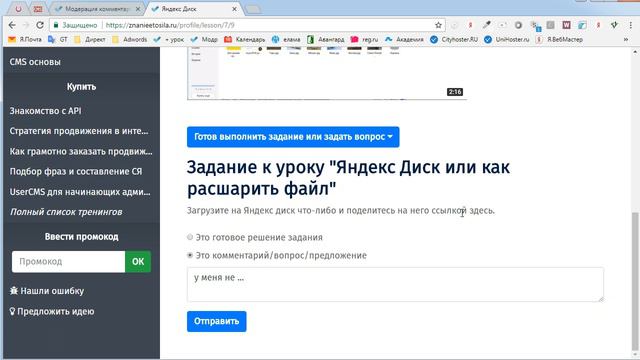The height and width of the screenshot is (360, 640).
Task: Click into the comment textarea
Action: (395, 284)
